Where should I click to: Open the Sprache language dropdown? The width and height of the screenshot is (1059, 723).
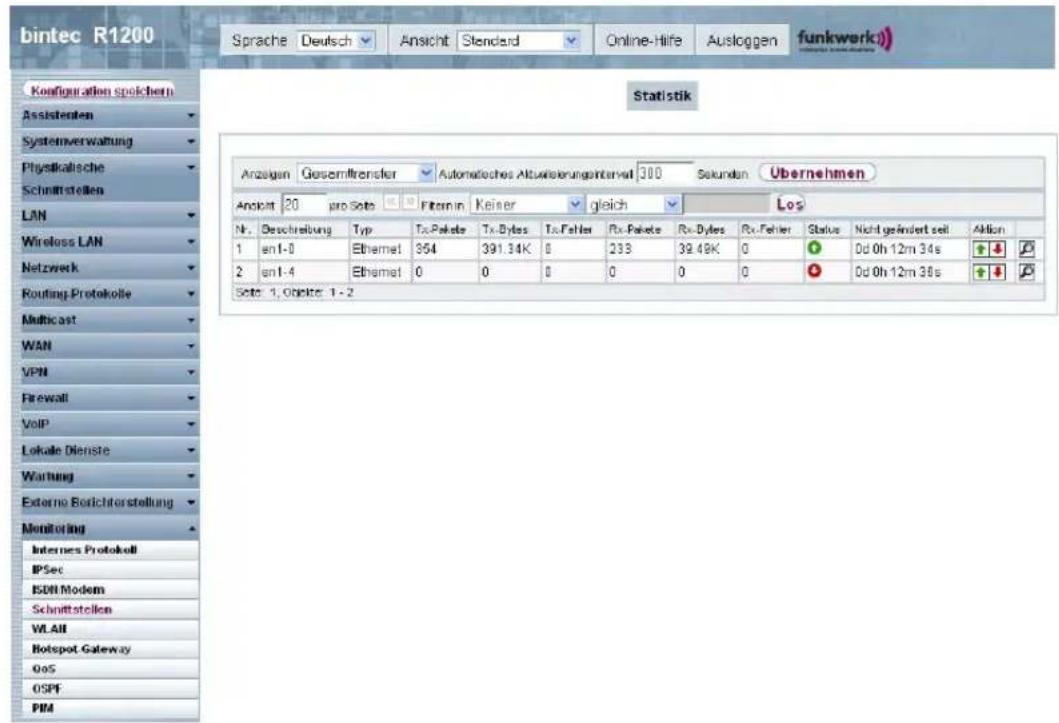point(336,41)
